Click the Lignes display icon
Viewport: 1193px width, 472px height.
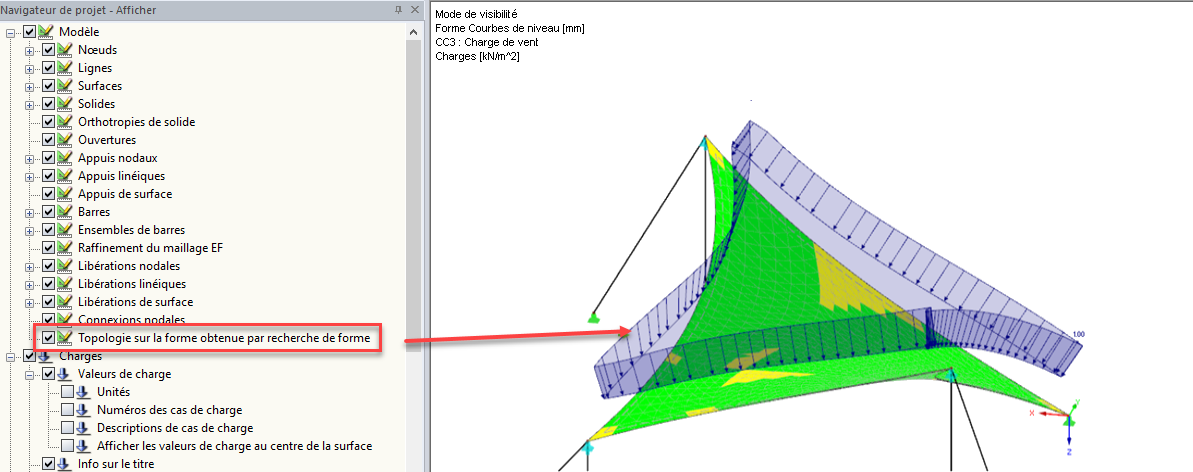click(x=64, y=69)
